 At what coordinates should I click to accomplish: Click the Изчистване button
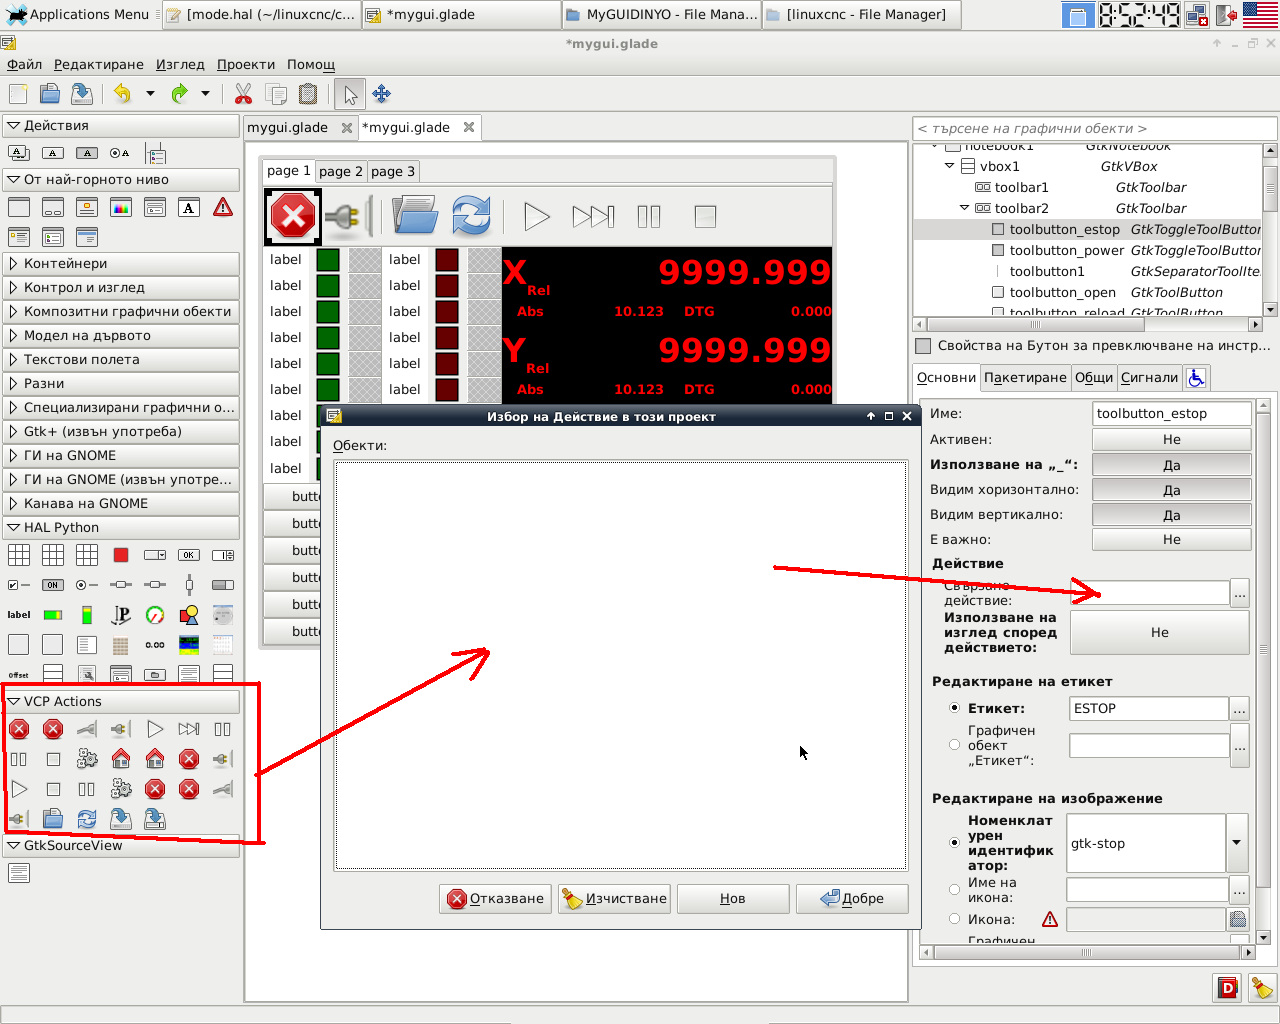pos(614,899)
